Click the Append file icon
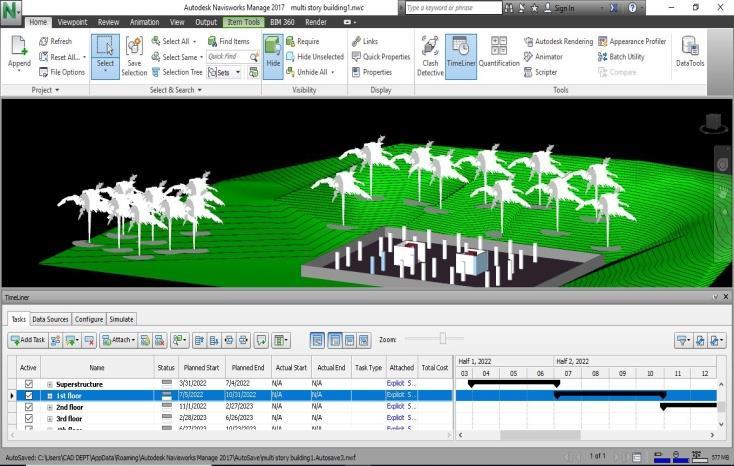This screenshot has width=734, height=466. coord(19,47)
